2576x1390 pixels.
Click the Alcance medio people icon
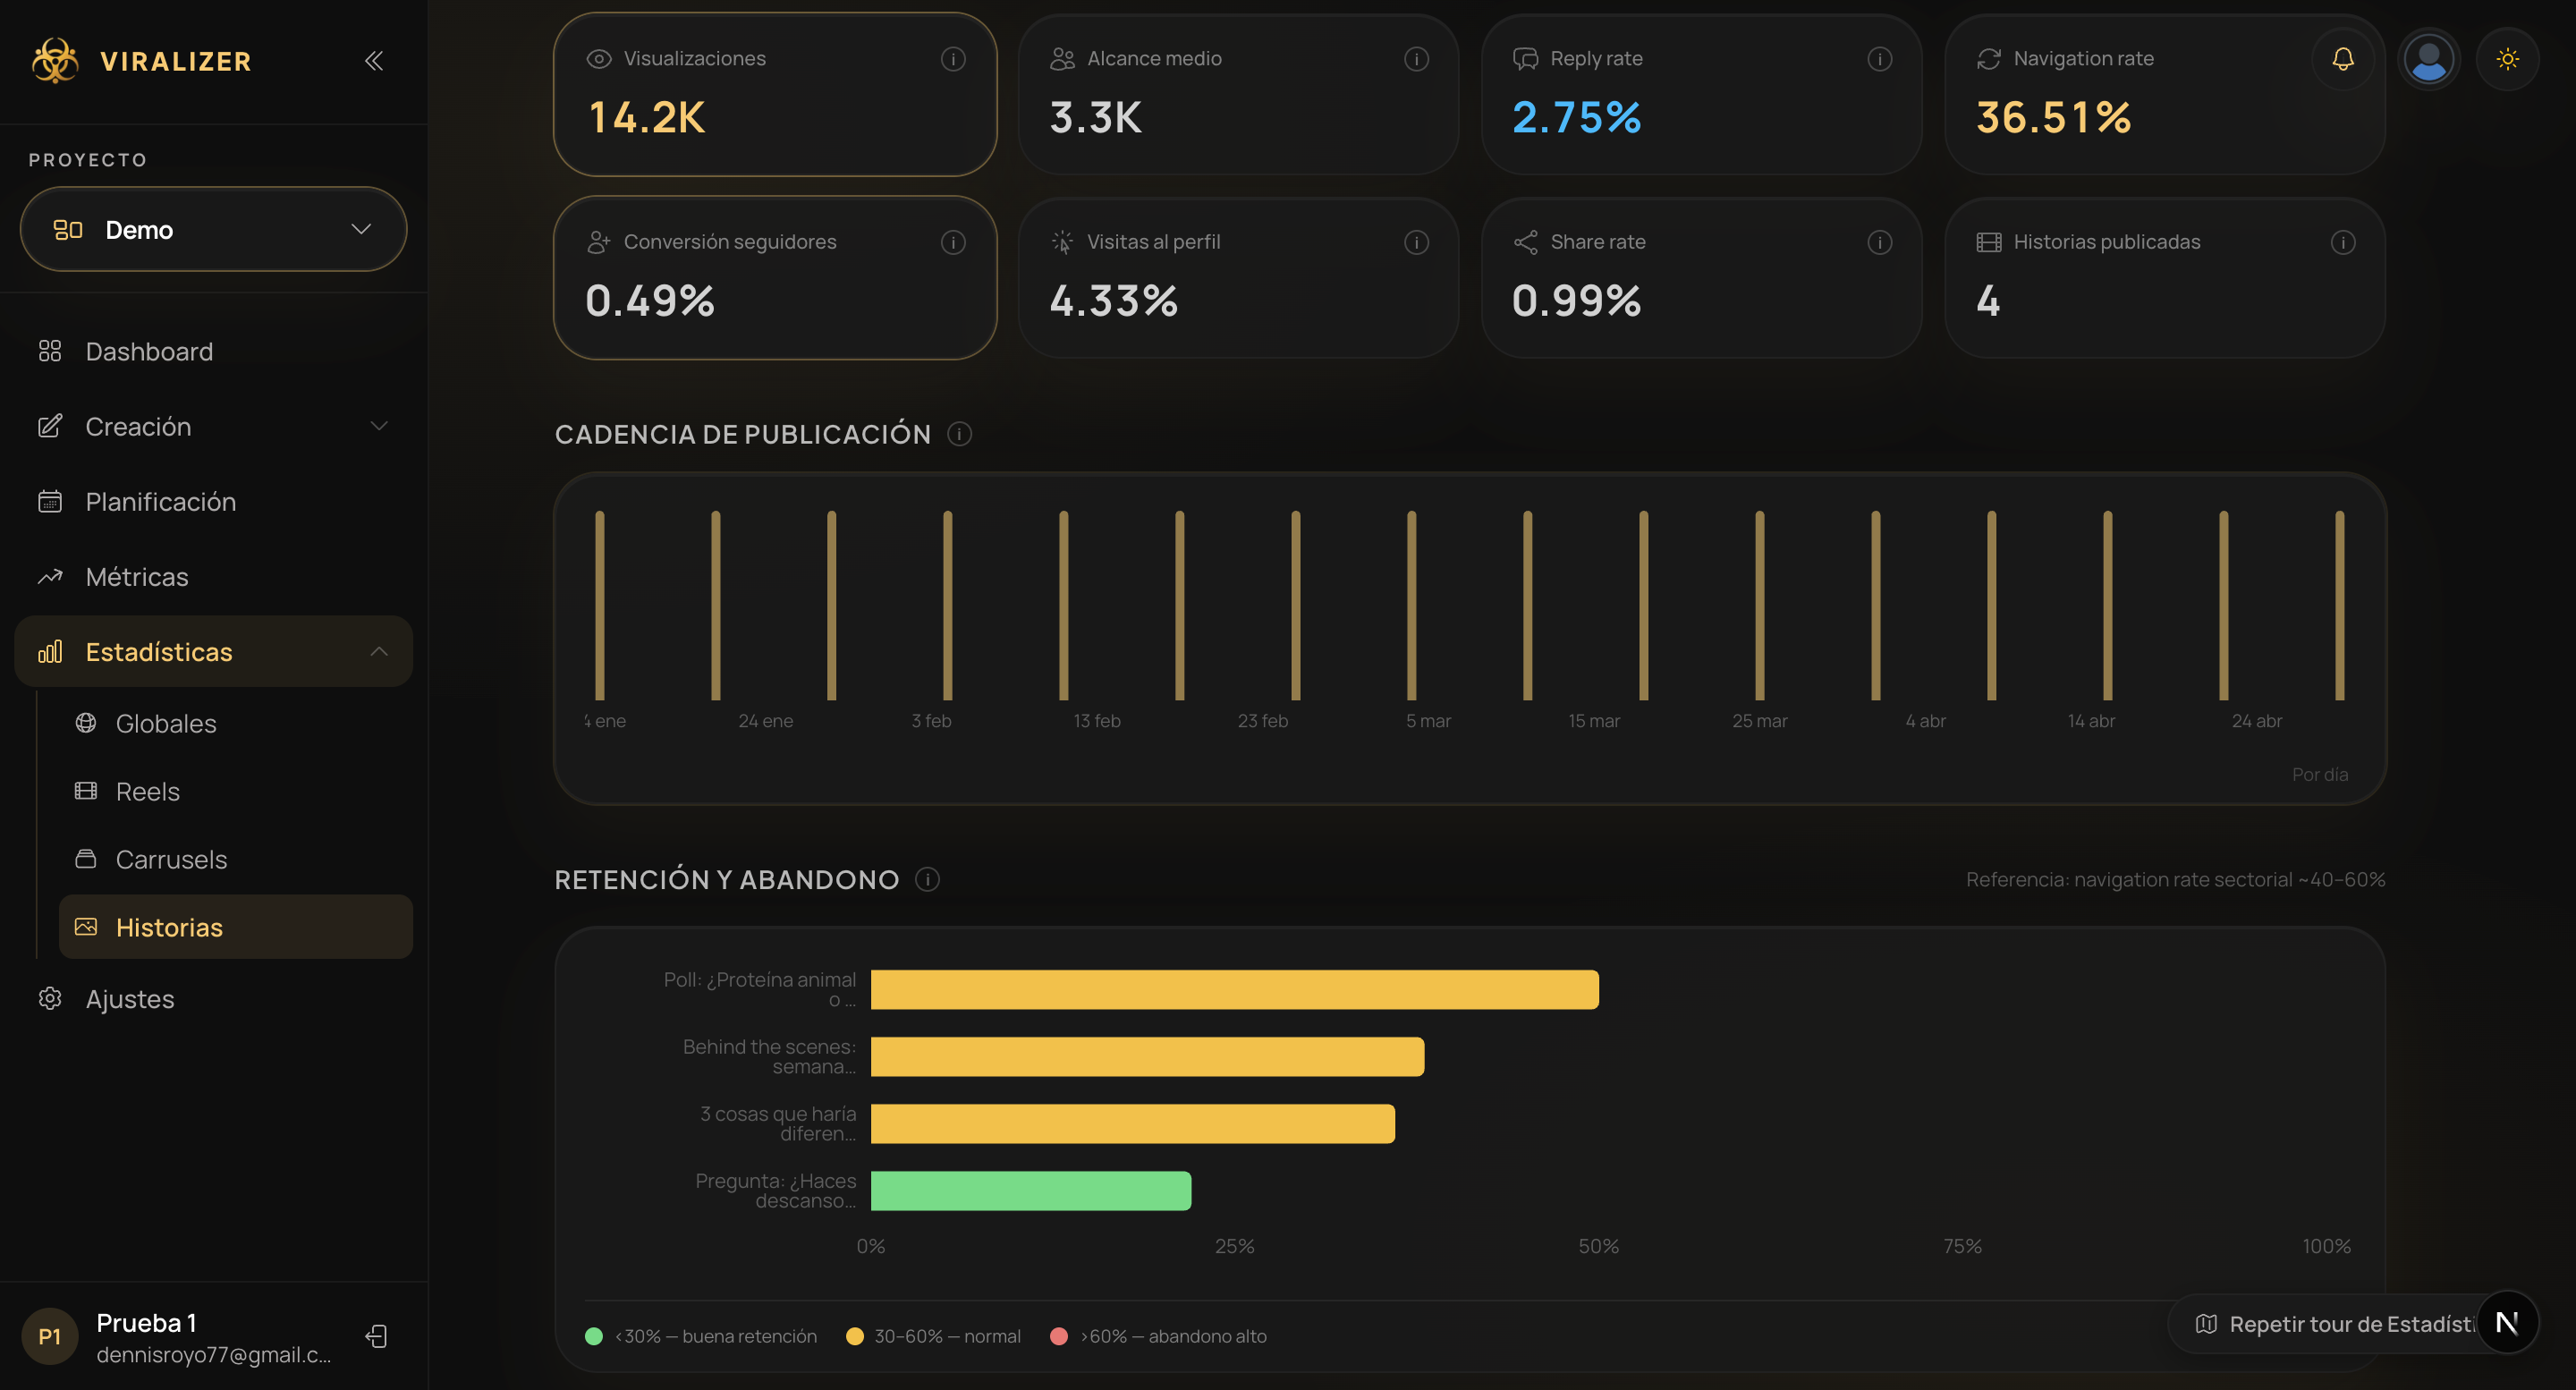[x=1062, y=59]
